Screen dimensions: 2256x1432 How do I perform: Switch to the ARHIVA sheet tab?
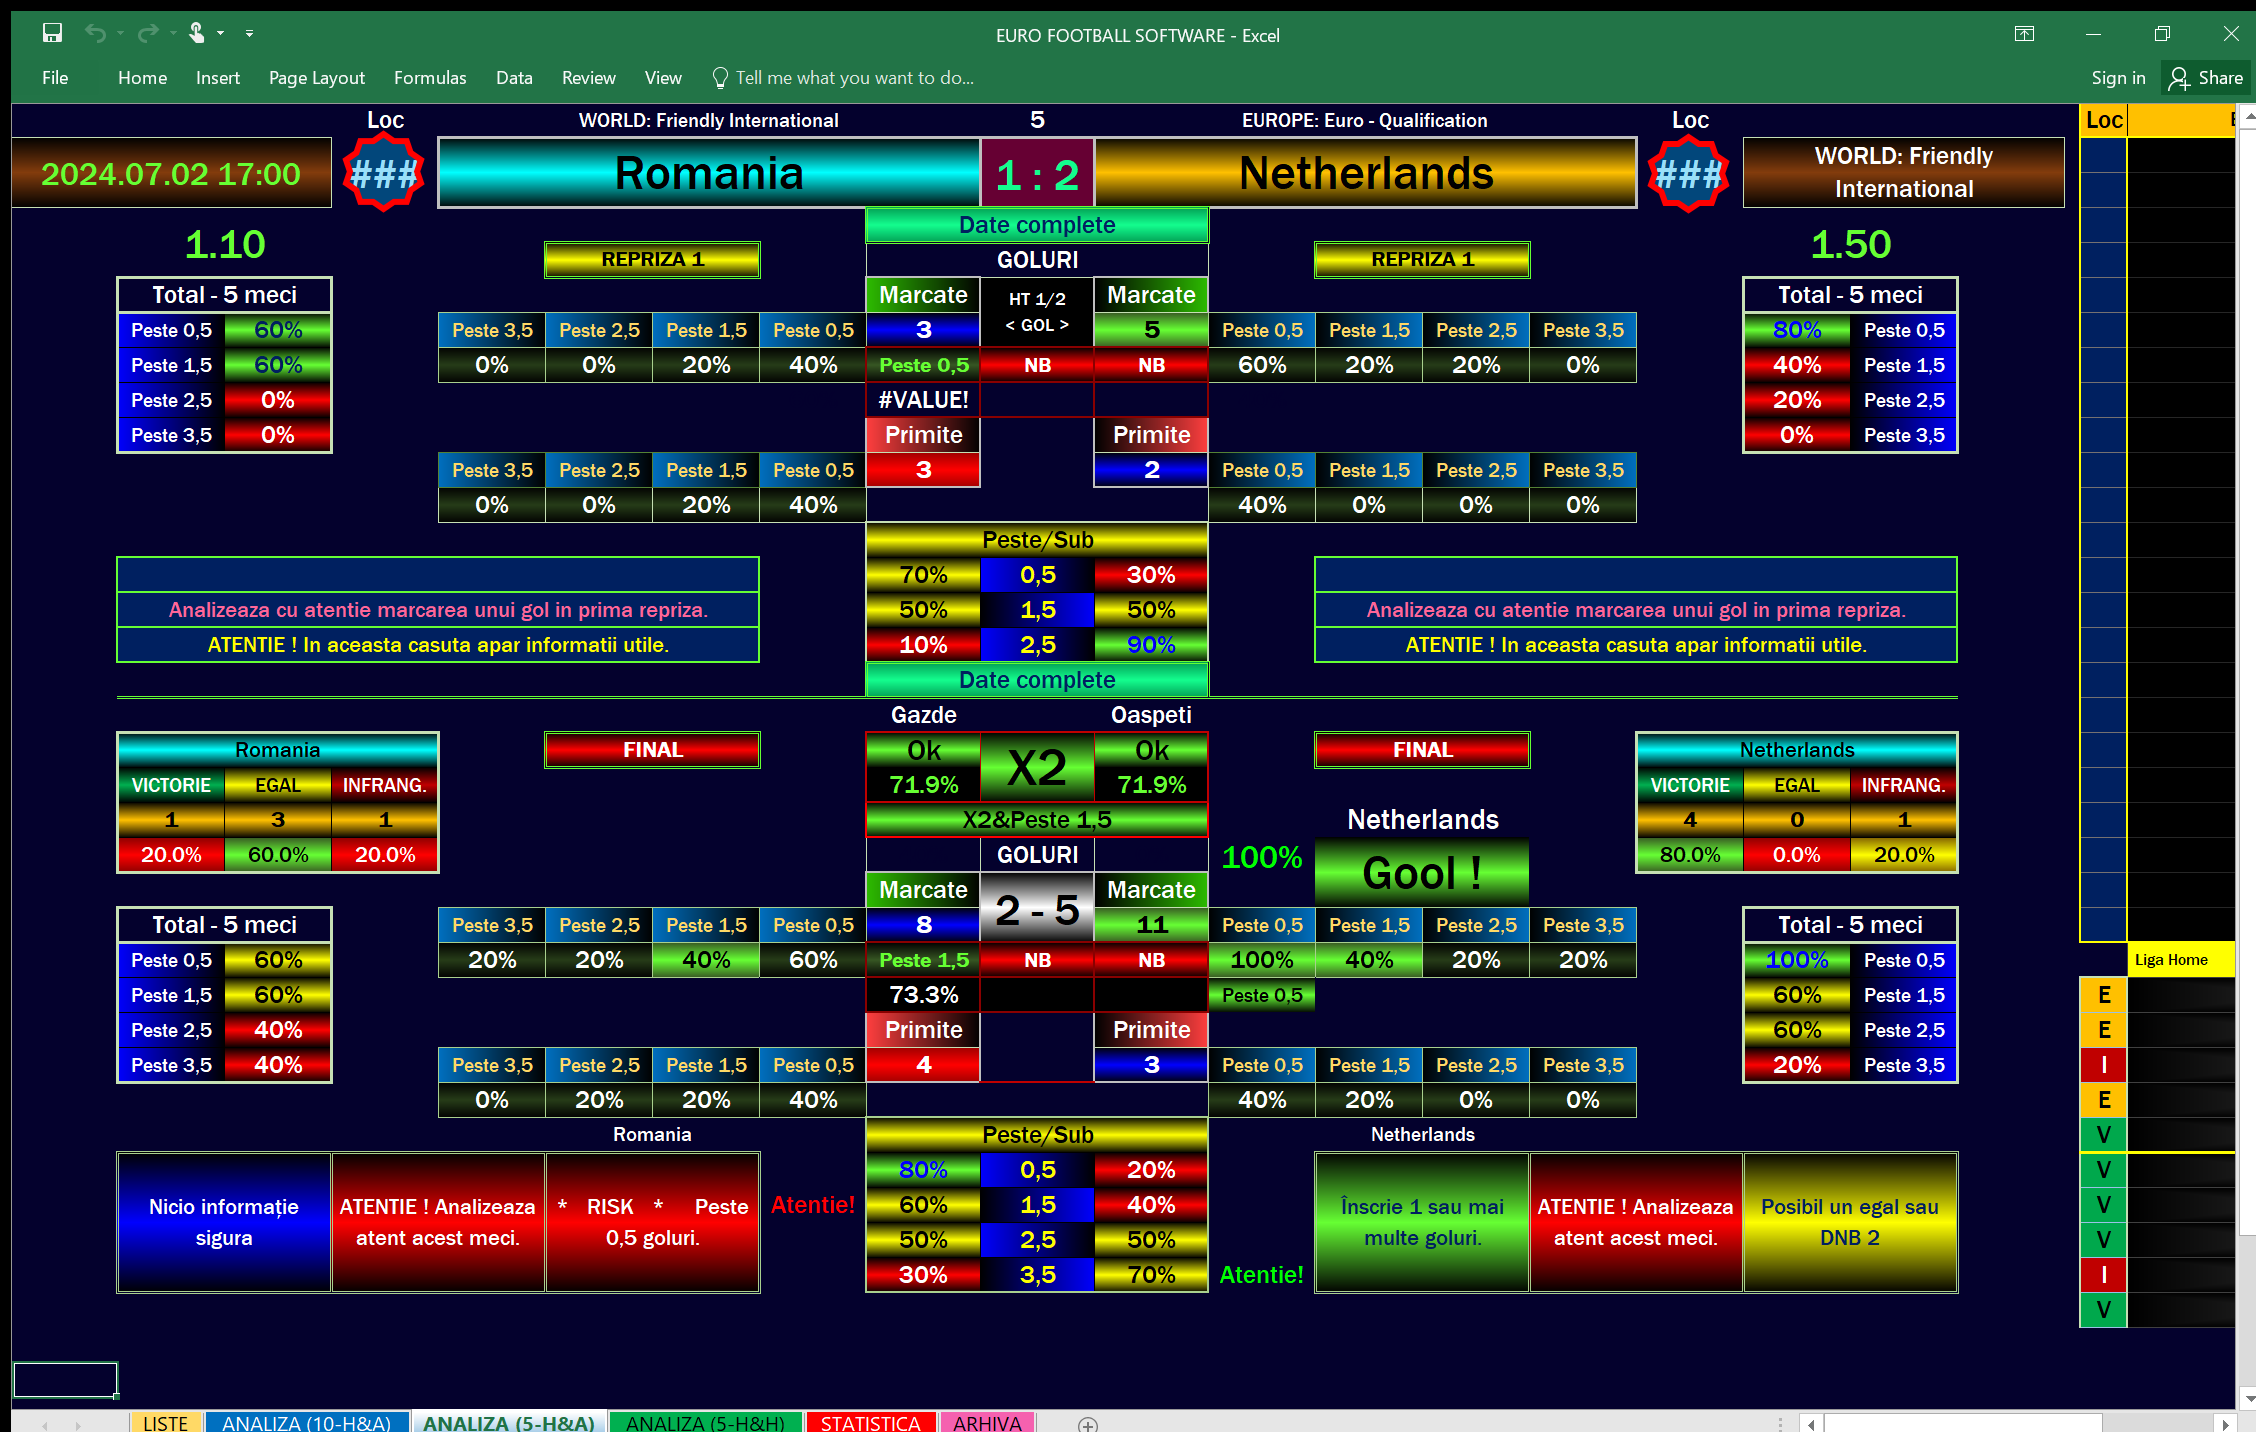(x=987, y=1423)
